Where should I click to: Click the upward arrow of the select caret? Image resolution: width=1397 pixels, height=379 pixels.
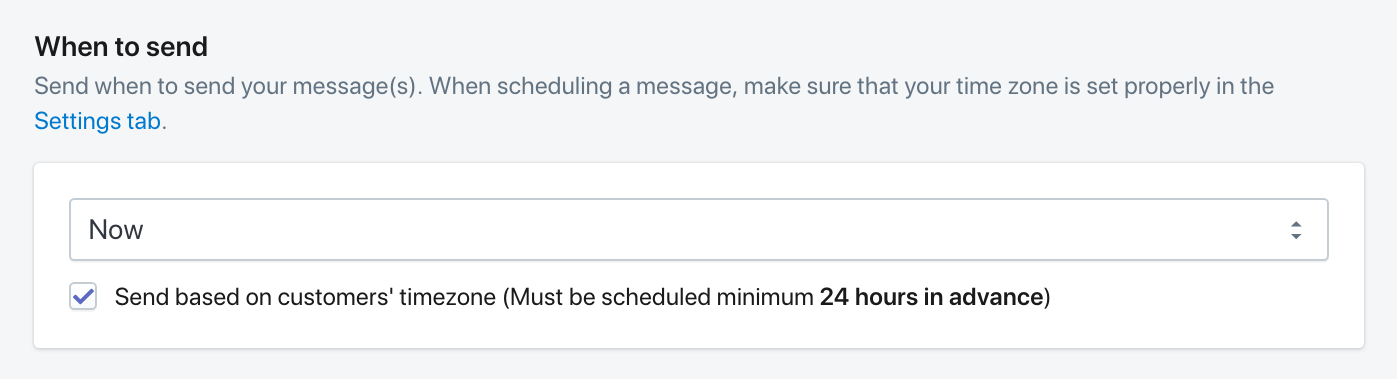pos(1295,224)
